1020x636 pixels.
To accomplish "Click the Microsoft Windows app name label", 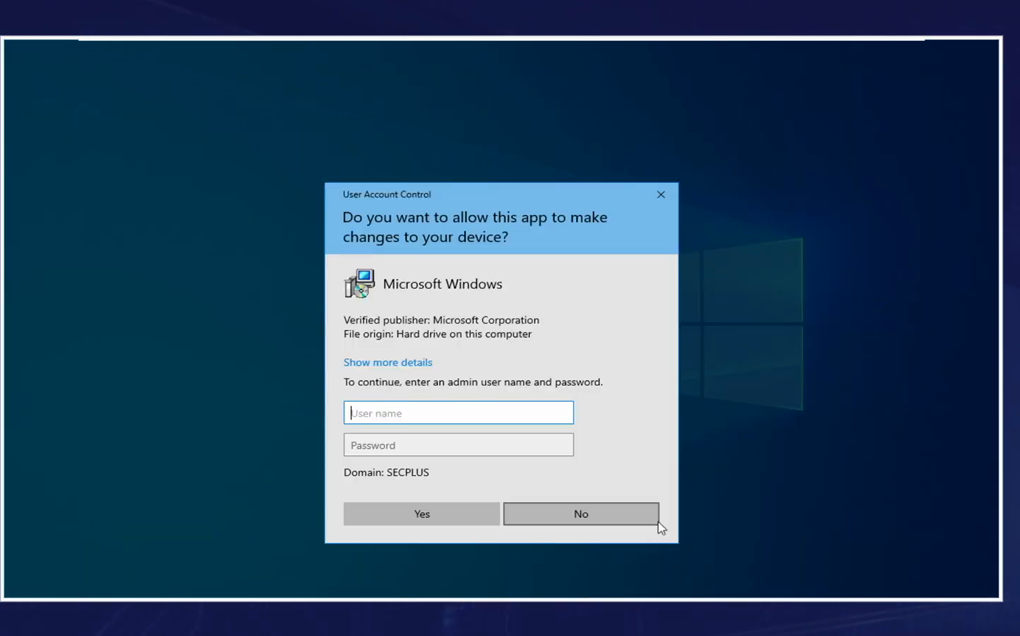I will pyautogui.click(x=442, y=284).
